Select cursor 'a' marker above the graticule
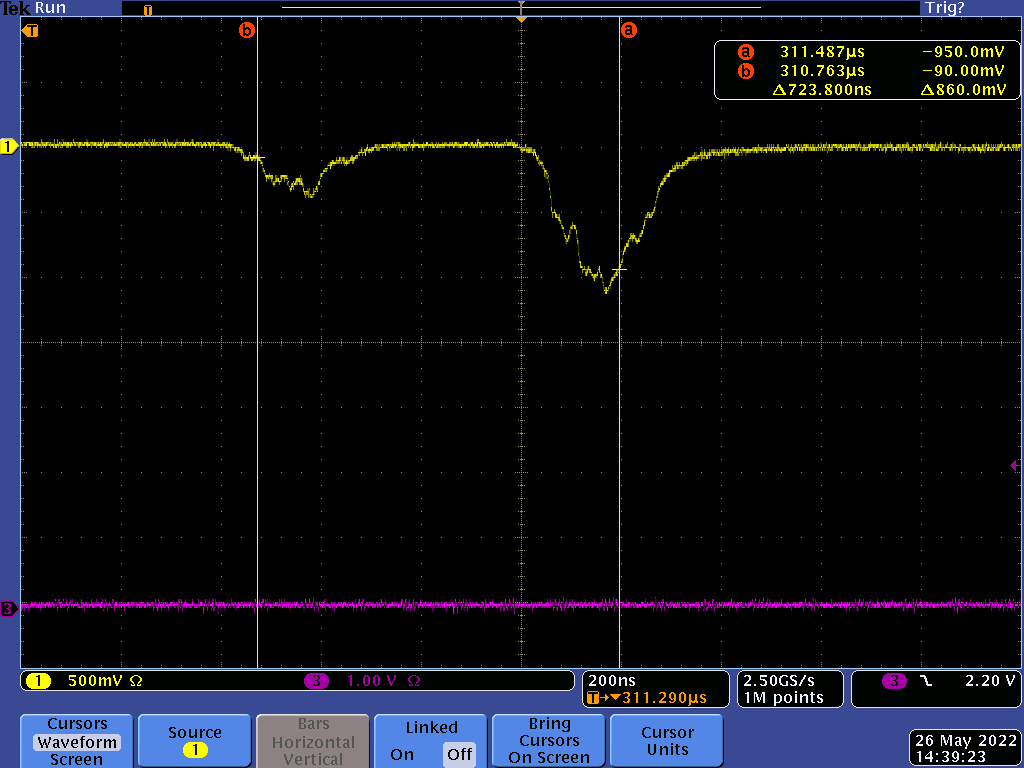1024x768 pixels. (628, 30)
